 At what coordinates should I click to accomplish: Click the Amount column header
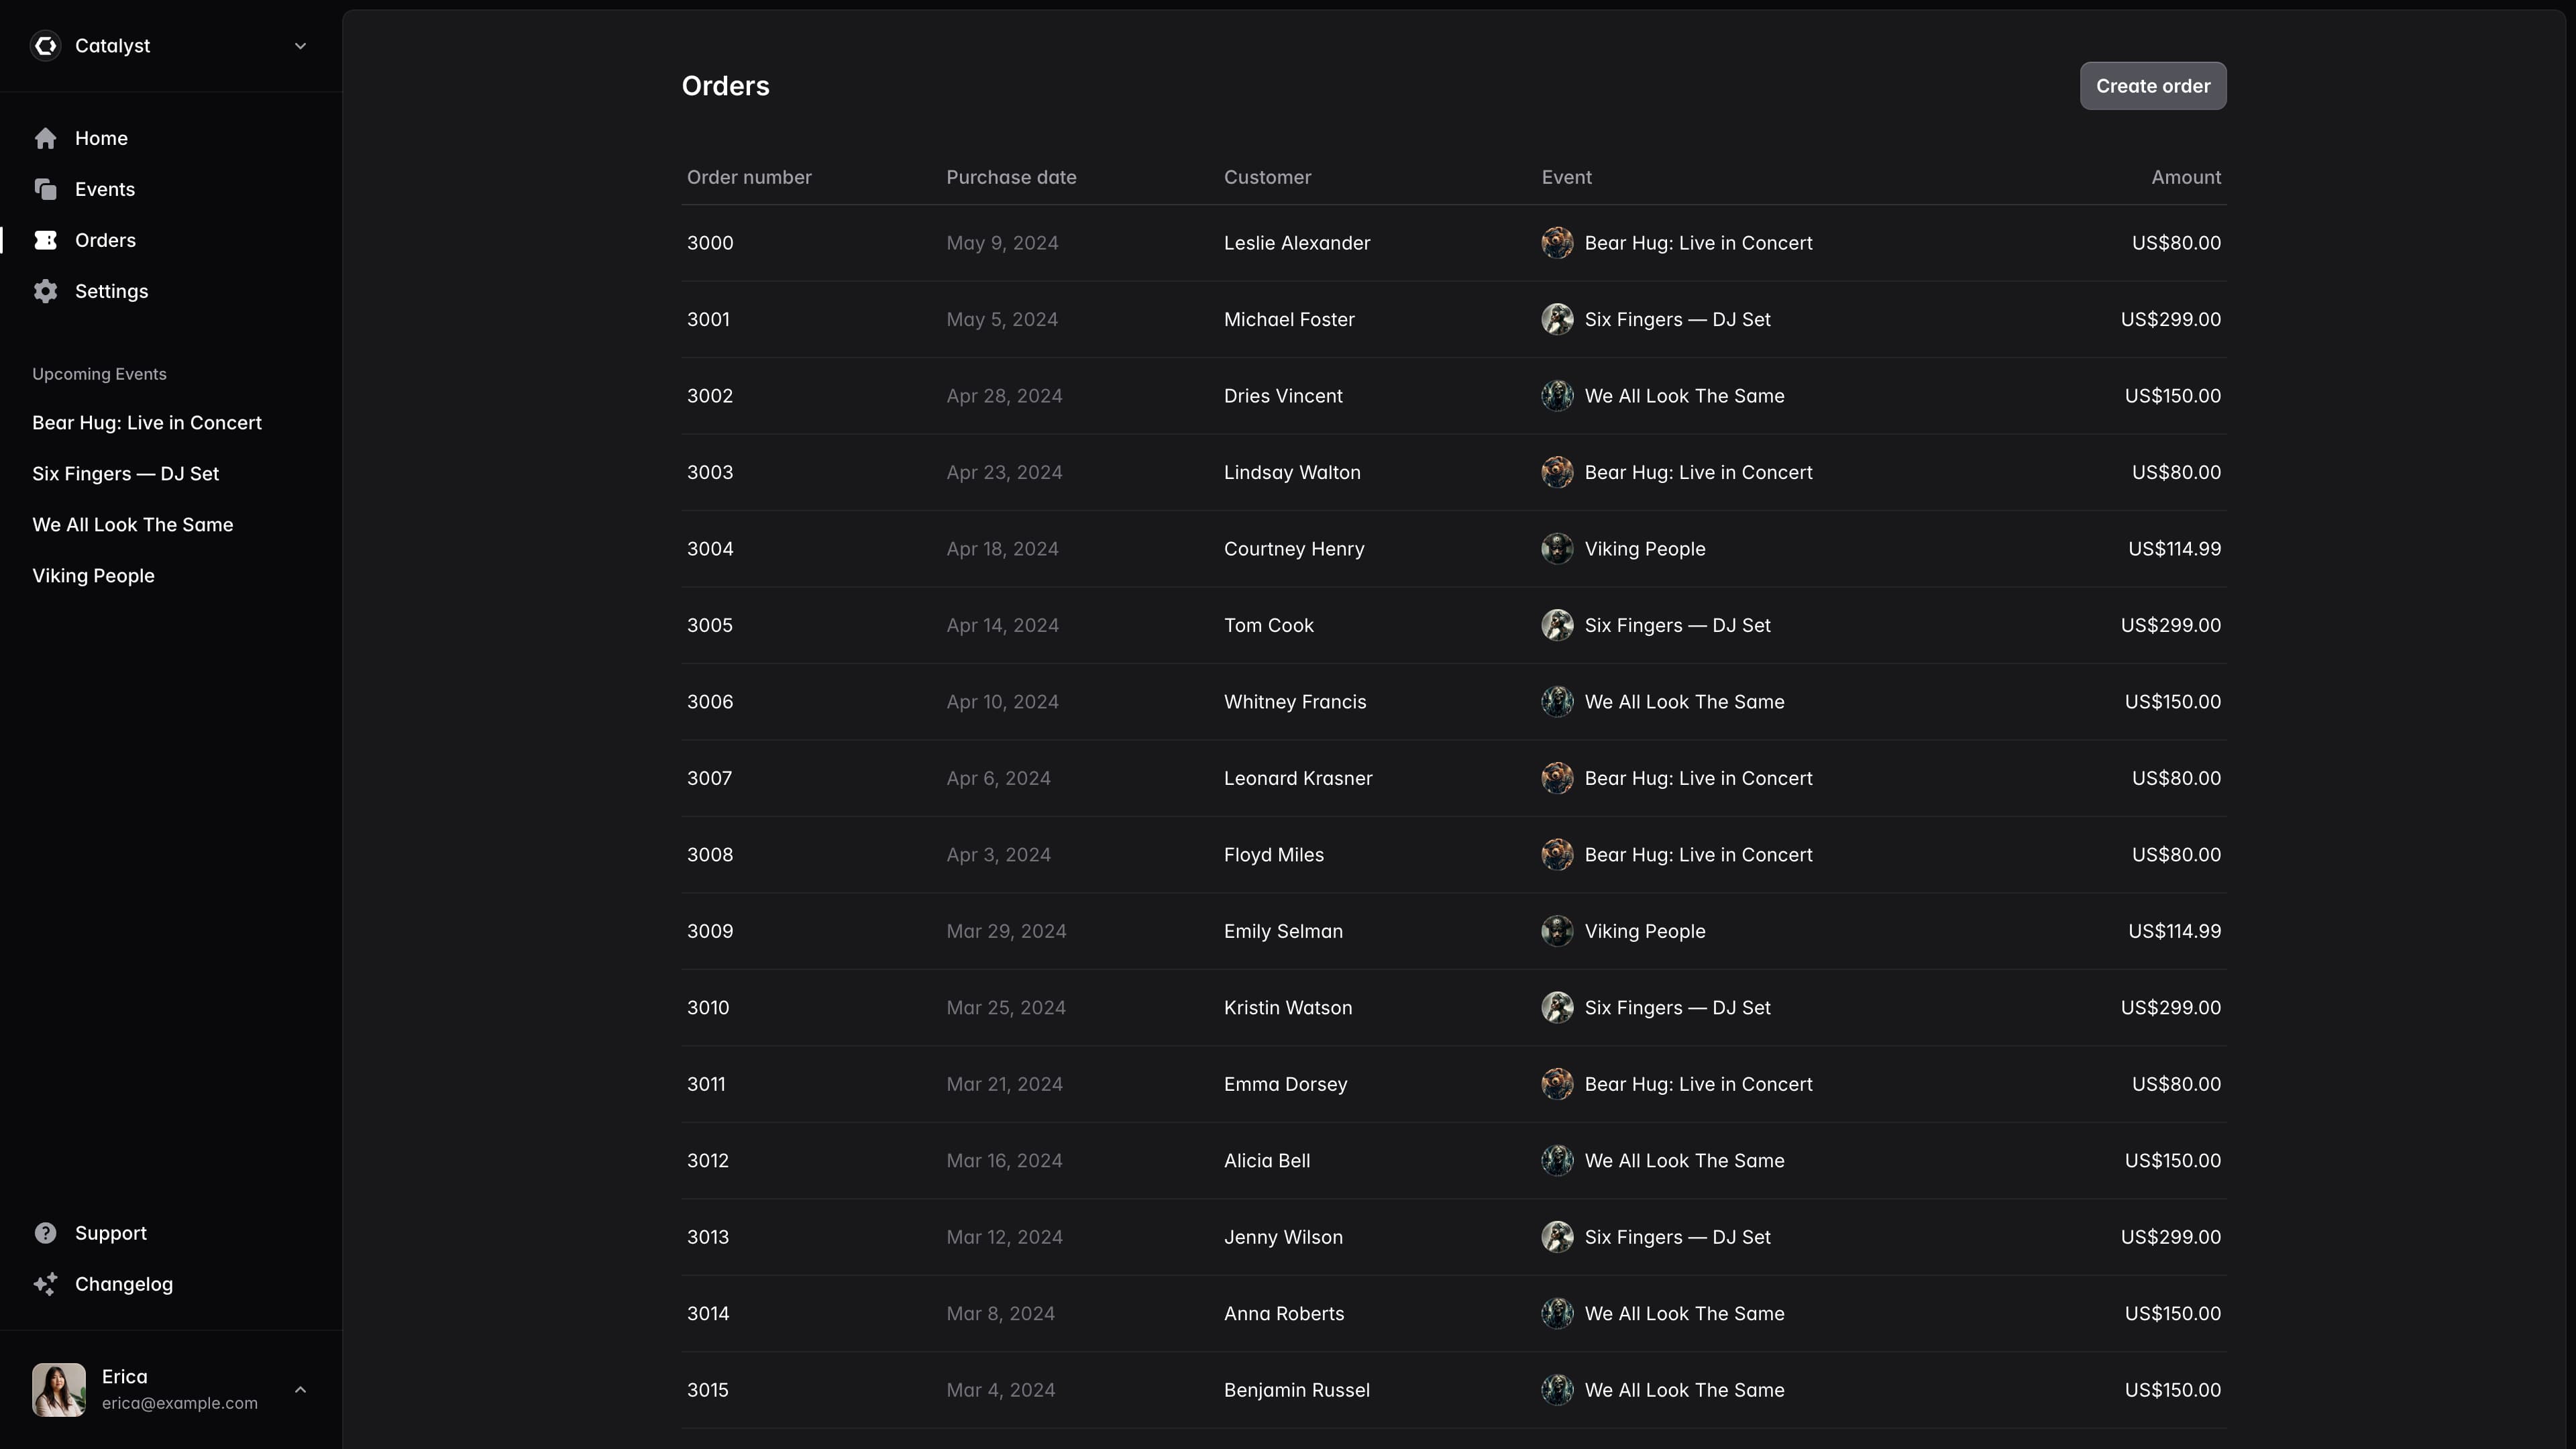pyautogui.click(x=2185, y=178)
